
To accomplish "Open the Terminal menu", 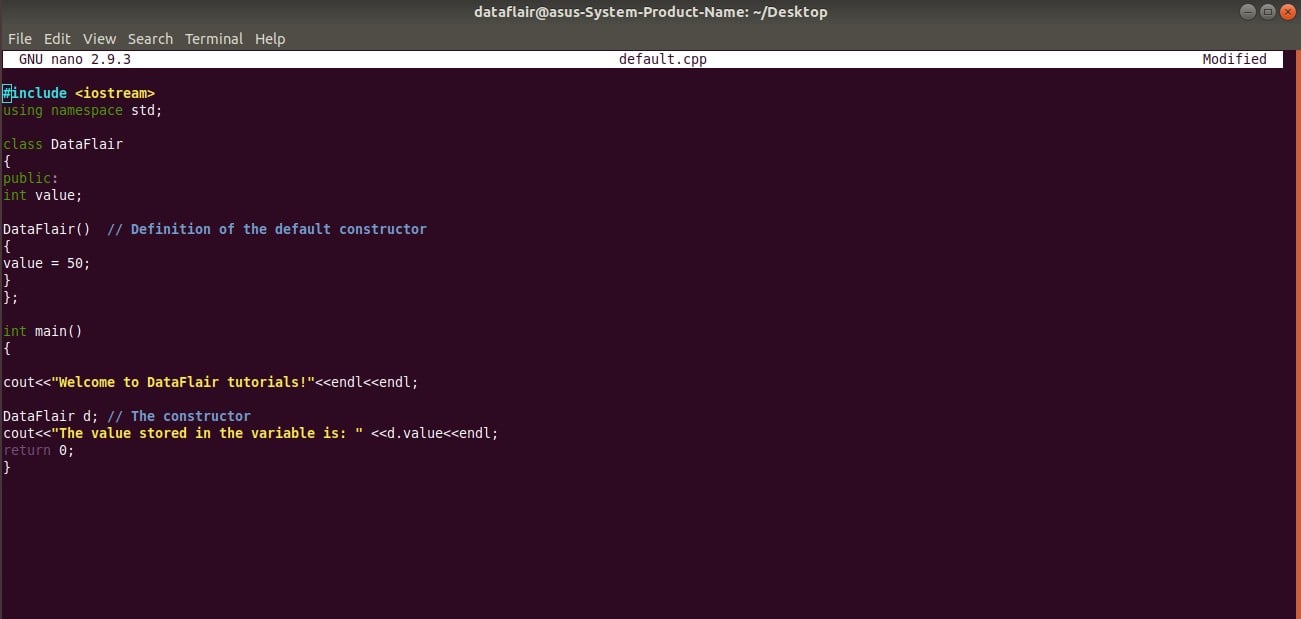I will coord(213,38).
